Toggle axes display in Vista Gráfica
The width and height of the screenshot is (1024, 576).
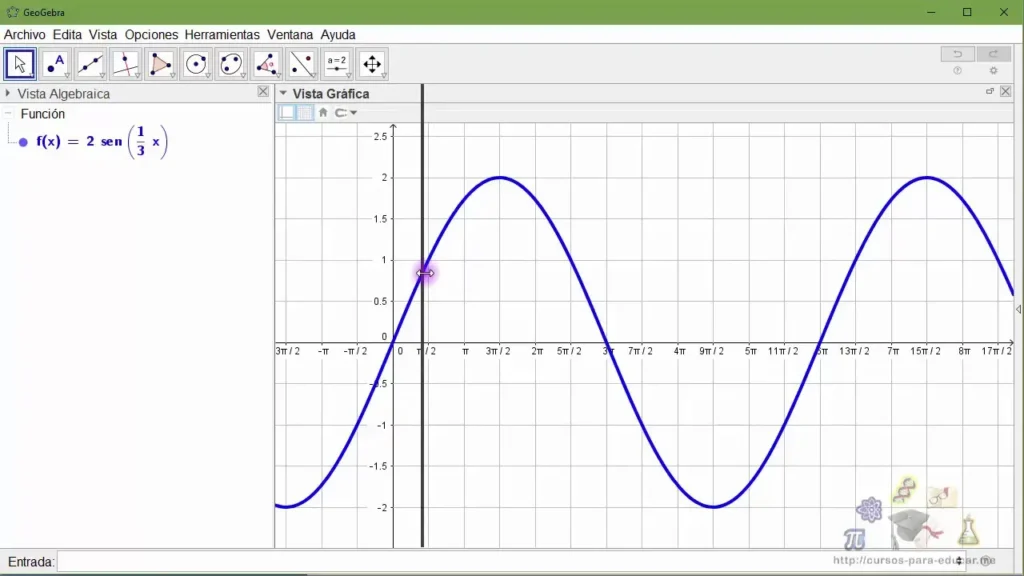coord(287,112)
